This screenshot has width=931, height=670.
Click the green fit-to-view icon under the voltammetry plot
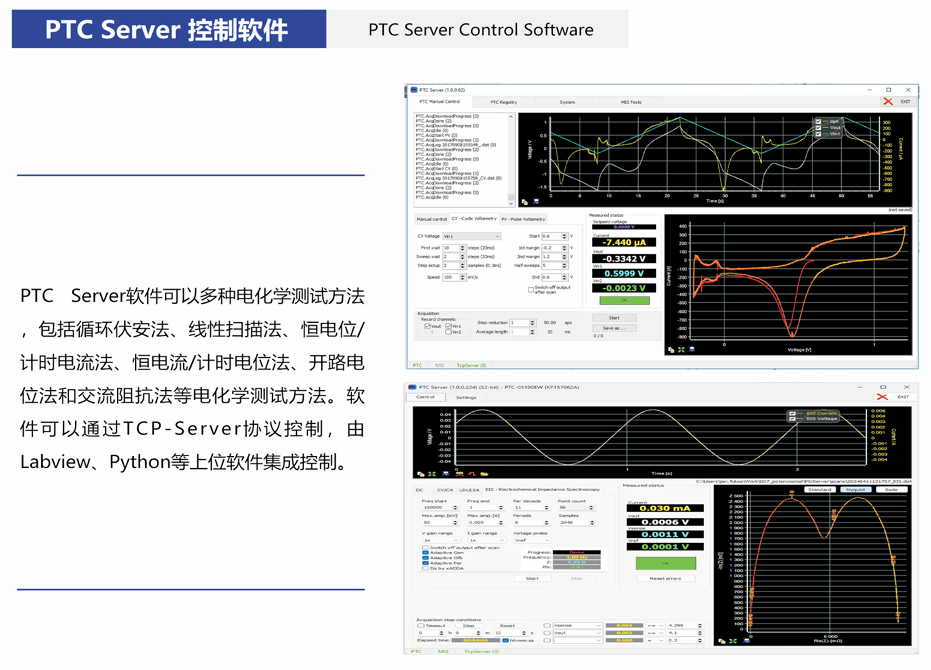681,350
